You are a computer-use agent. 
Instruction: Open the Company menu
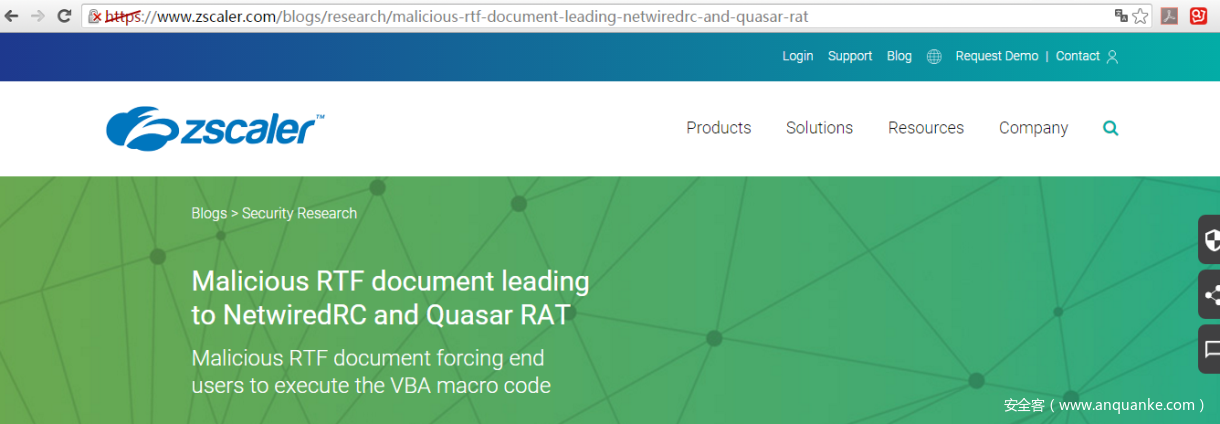(x=1033, y=128)
